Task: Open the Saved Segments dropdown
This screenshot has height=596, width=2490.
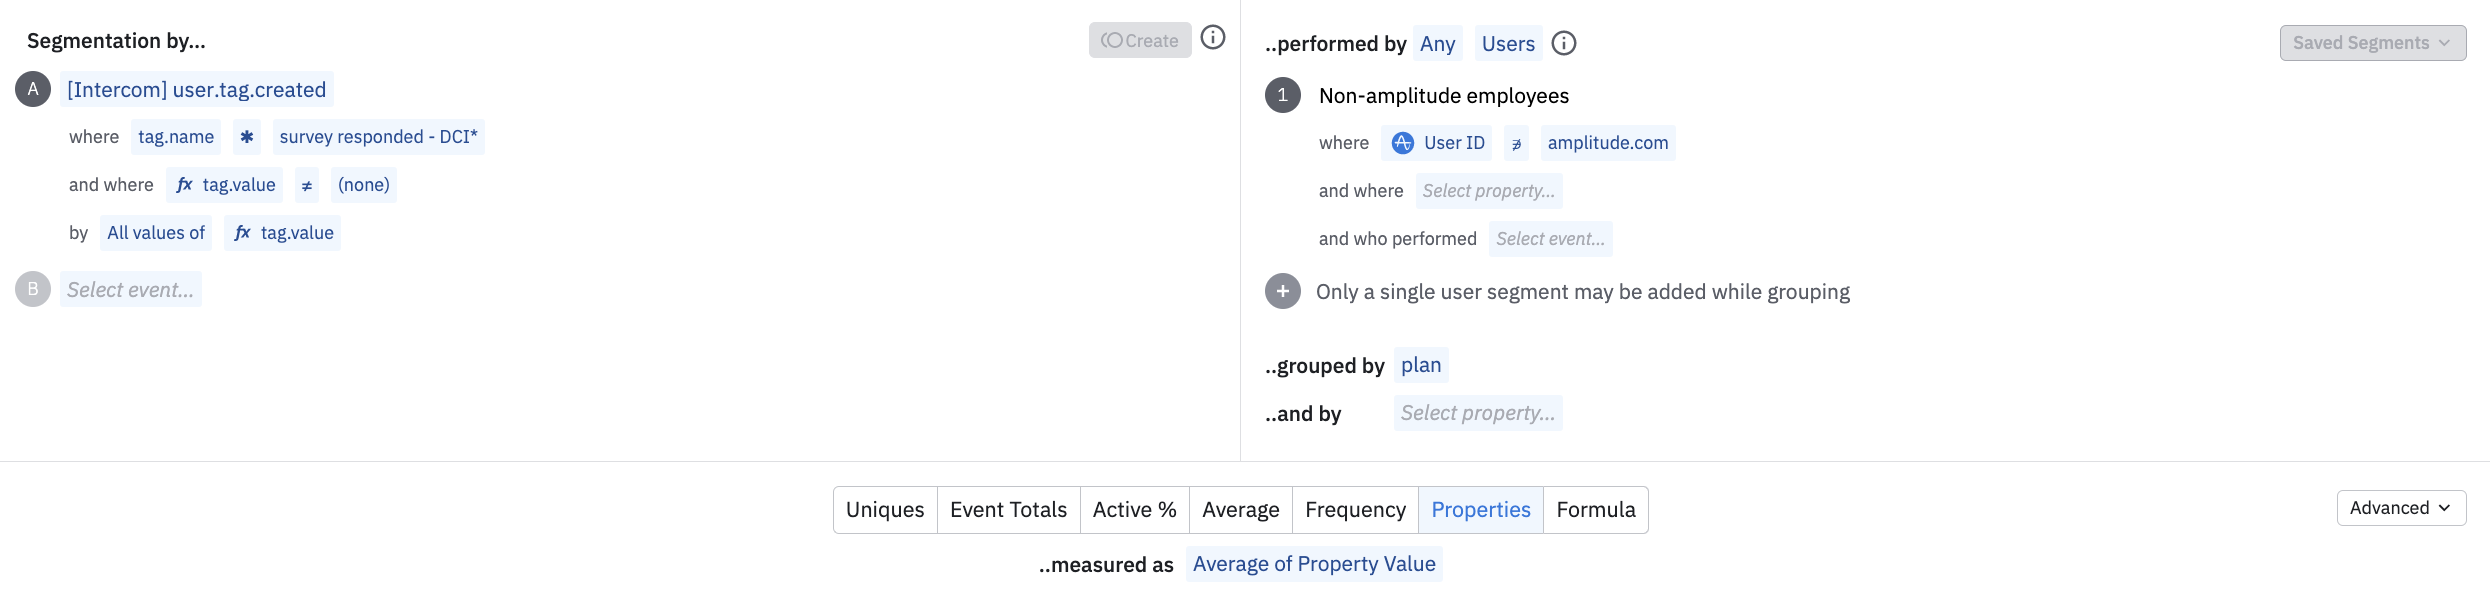Action: point(2372,43)
